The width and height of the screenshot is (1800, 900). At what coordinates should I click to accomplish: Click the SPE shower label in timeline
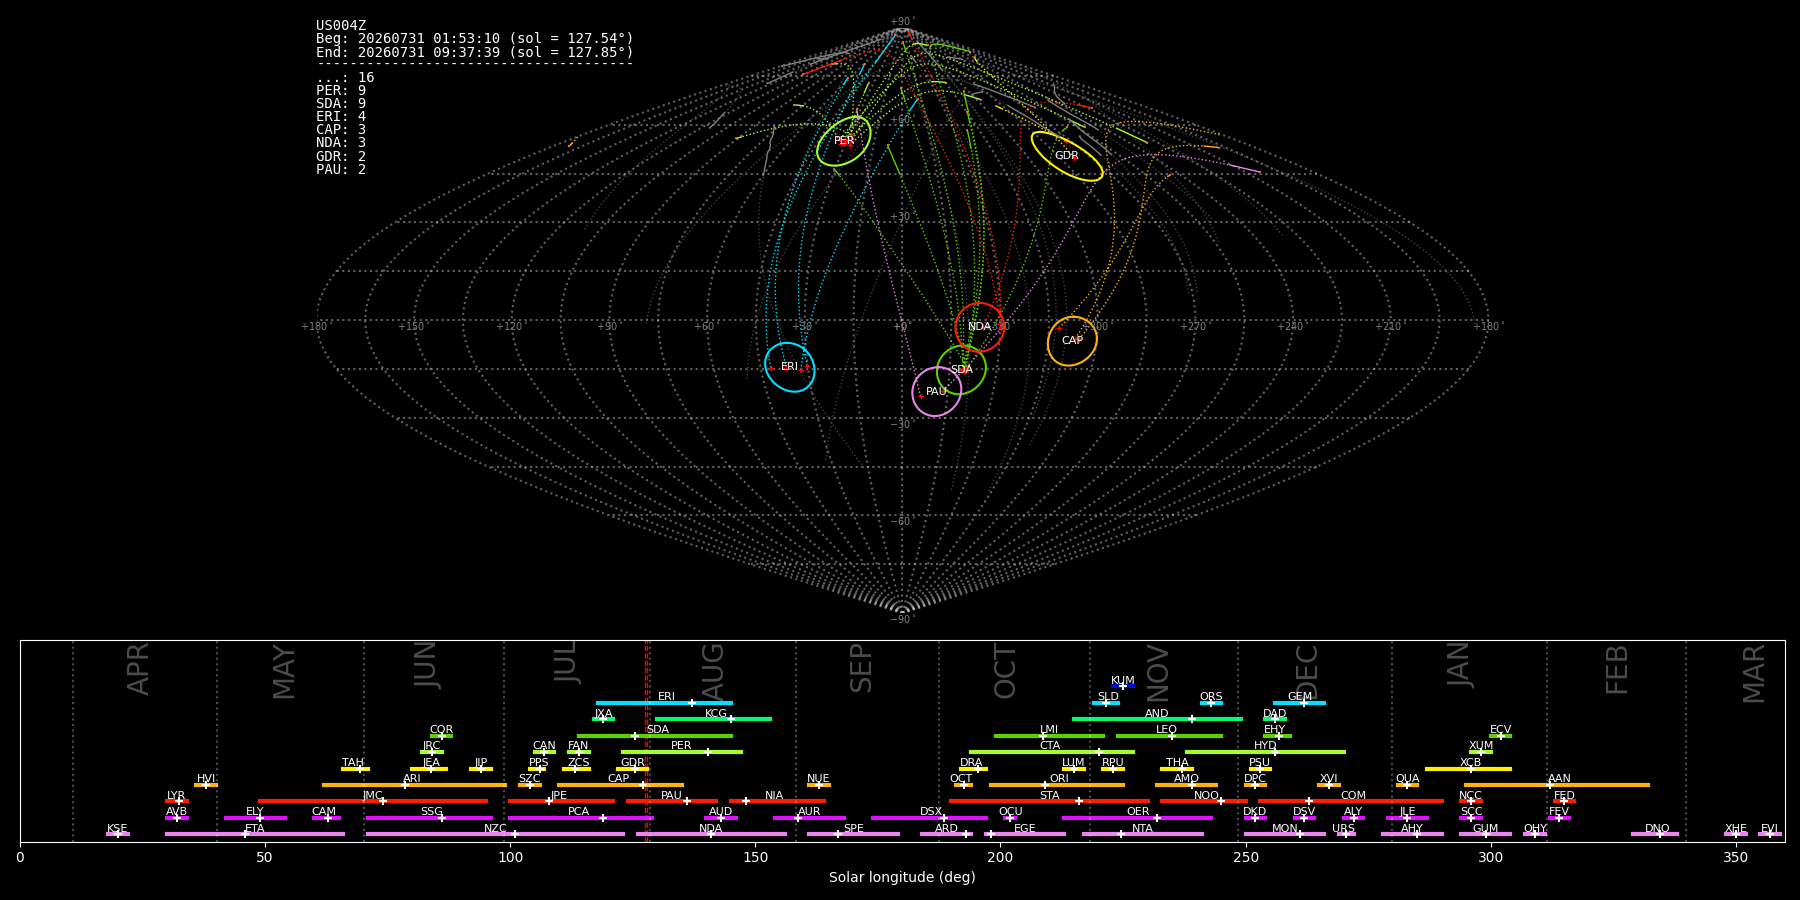click(x=853, y=829)
